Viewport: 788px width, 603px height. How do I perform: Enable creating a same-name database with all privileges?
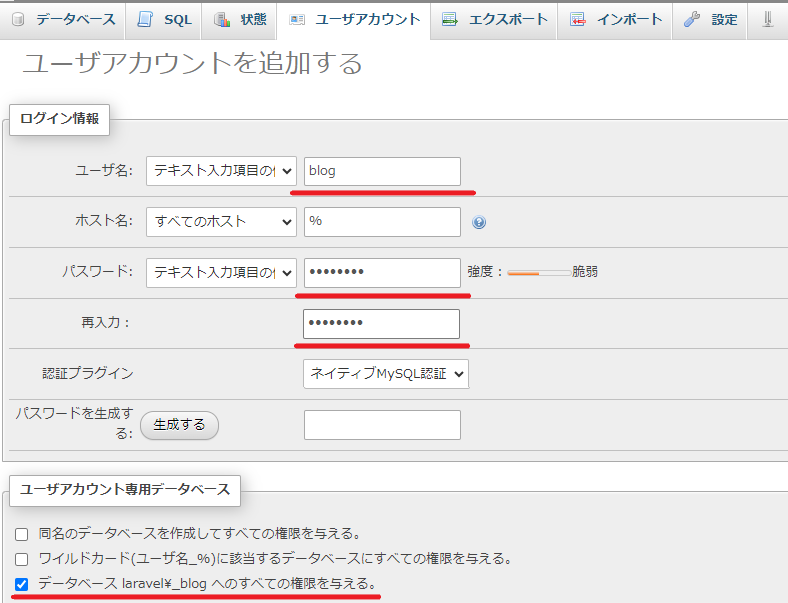(x=21, y=534)
